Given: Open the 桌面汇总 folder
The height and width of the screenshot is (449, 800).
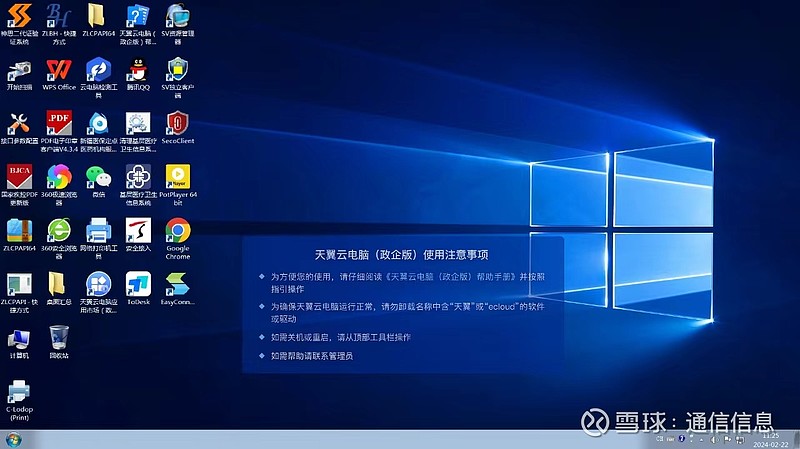Looking at the screenshot, I should point(59,288).
